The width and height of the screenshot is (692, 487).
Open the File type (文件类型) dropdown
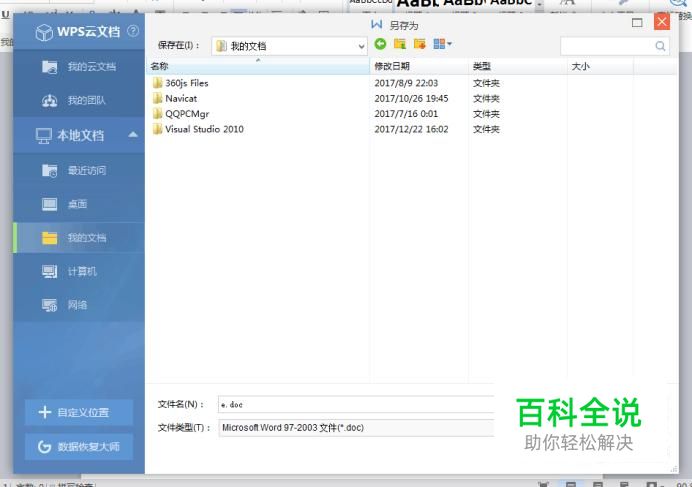point(356,428)
